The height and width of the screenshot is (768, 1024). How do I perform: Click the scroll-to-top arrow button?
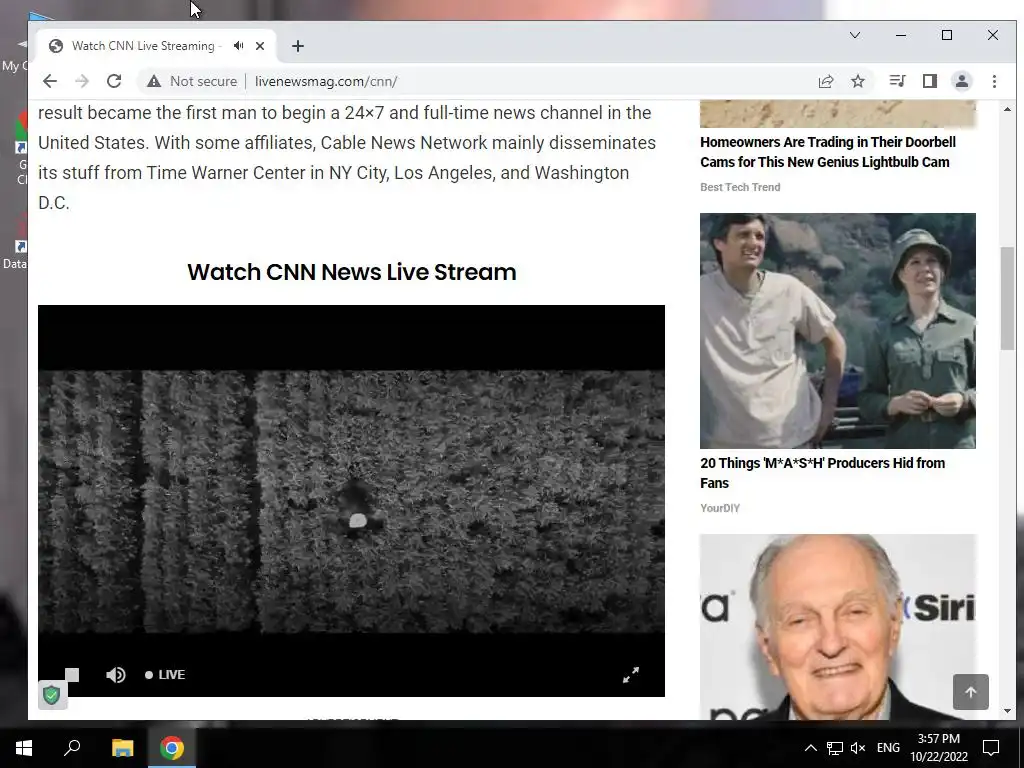tap(970, 692)
